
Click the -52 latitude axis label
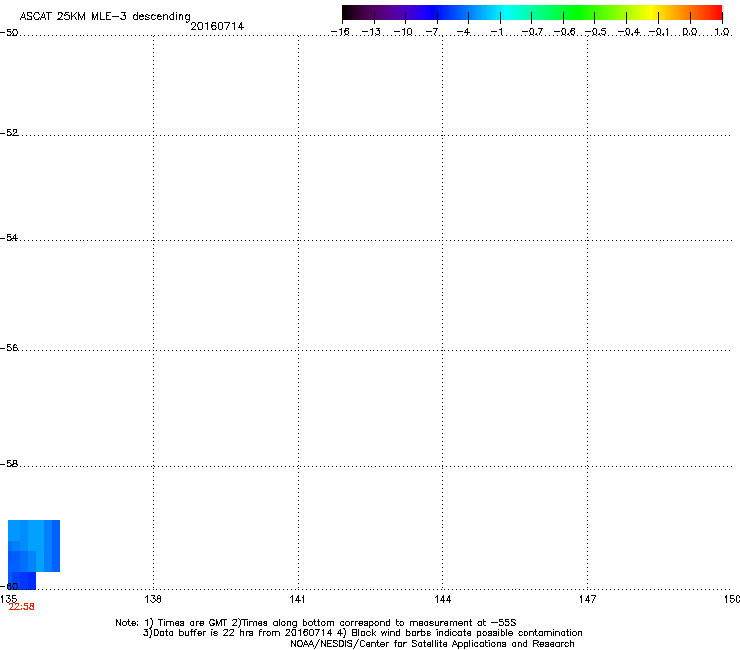point(9,133)
